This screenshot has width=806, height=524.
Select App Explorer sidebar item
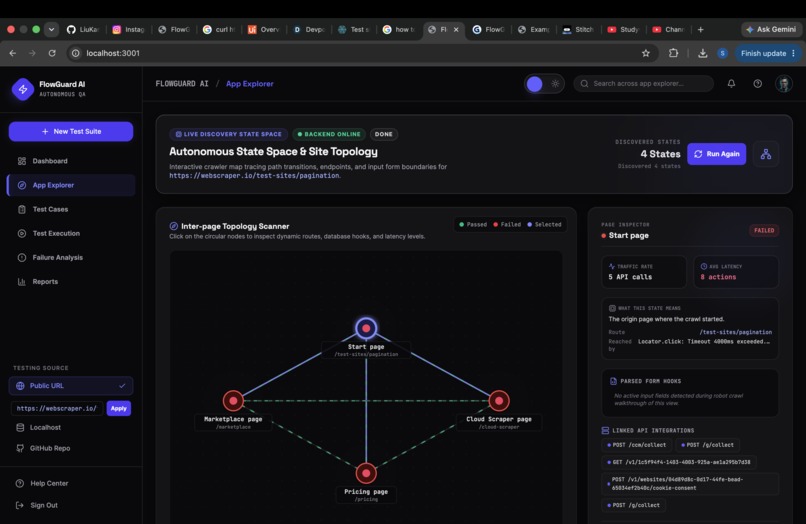tap(71, 185)
